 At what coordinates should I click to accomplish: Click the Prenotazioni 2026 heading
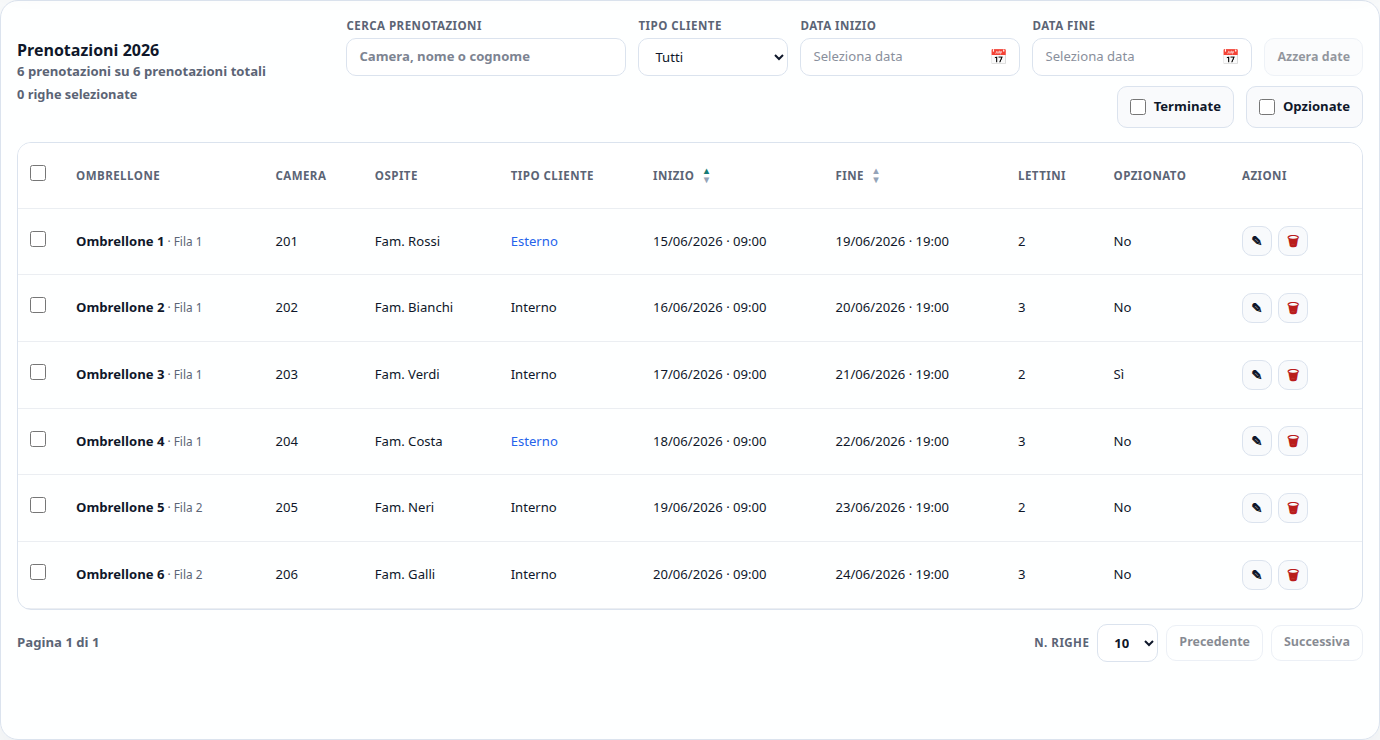pos(88,50)
